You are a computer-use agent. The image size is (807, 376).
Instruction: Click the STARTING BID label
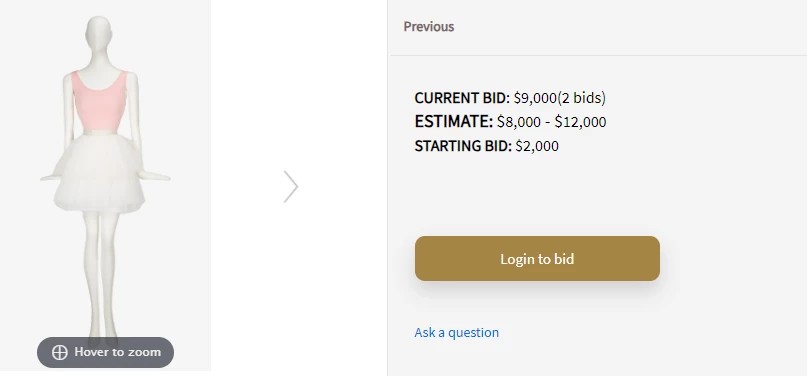tap(463, 146)
